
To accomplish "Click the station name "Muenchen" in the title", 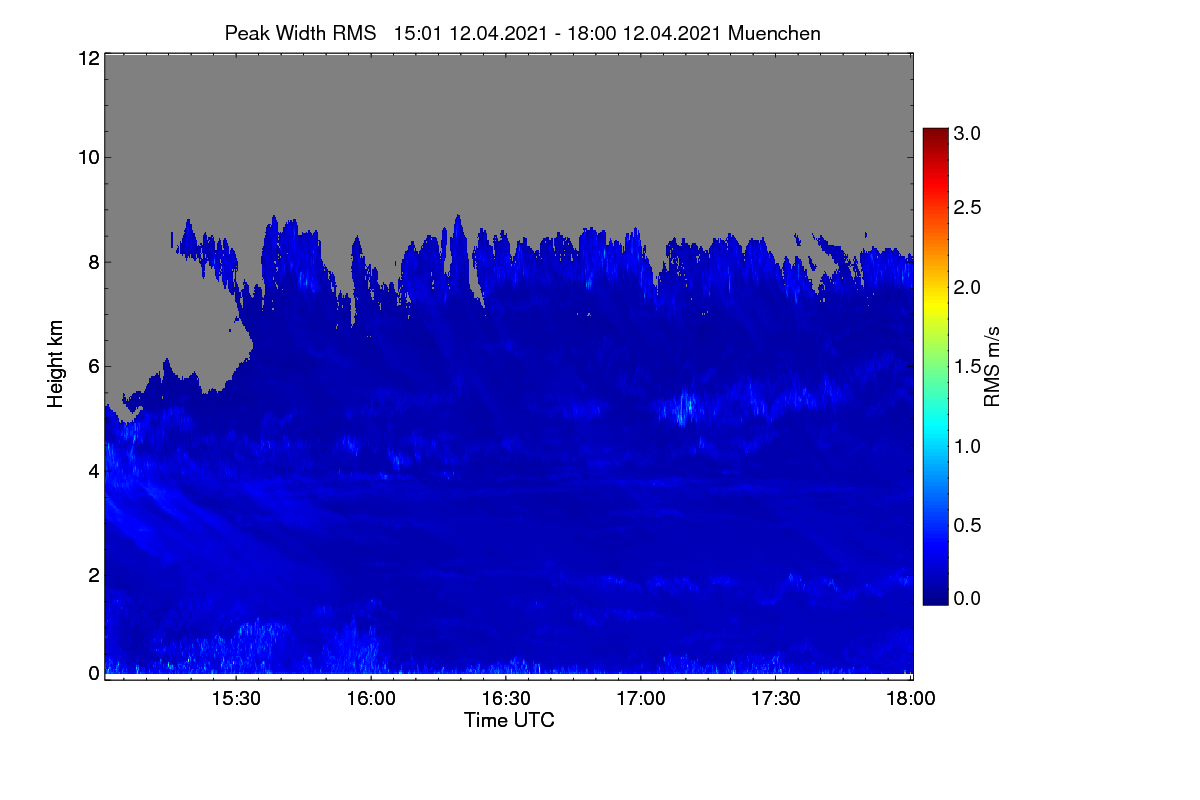I will click(775, 33).
